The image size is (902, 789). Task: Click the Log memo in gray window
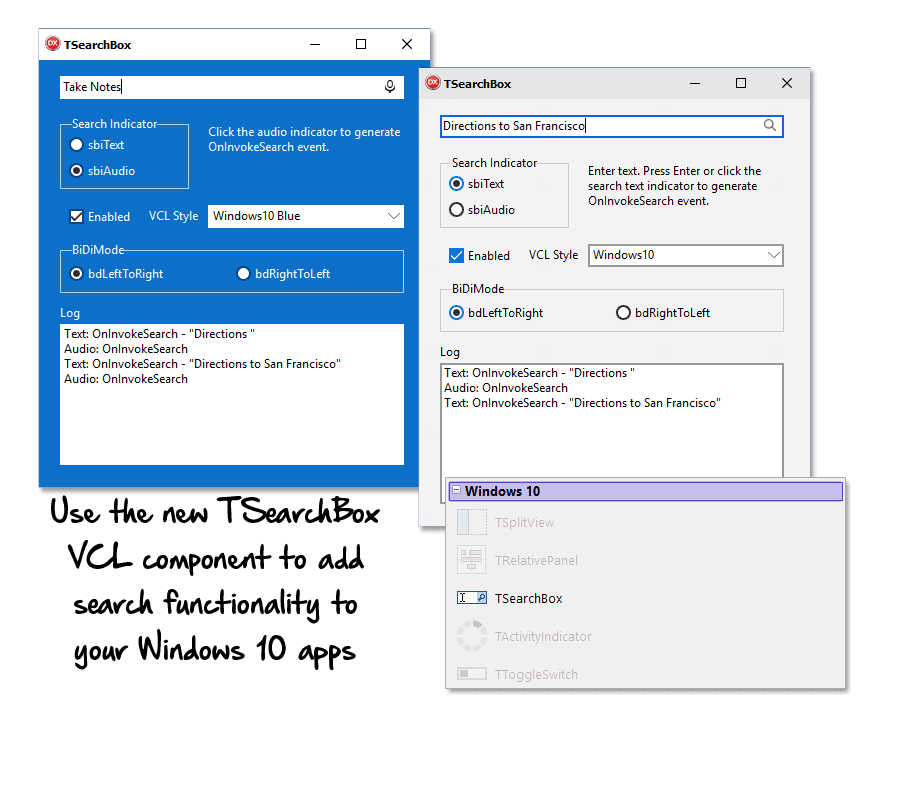(x=611, y=420)
